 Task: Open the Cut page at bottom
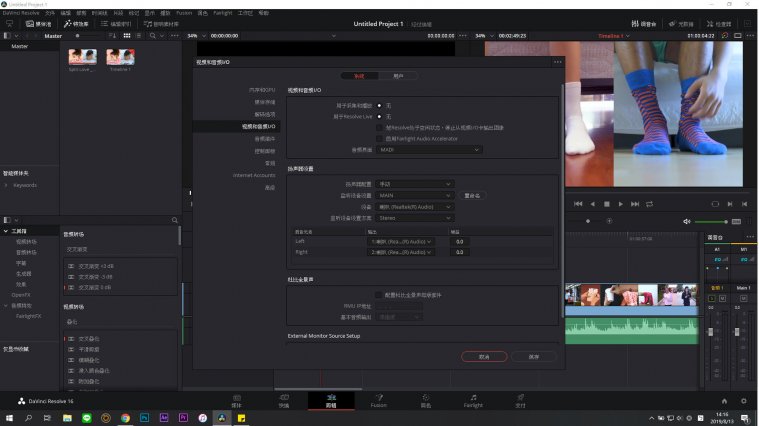click(x=284, y=401)
